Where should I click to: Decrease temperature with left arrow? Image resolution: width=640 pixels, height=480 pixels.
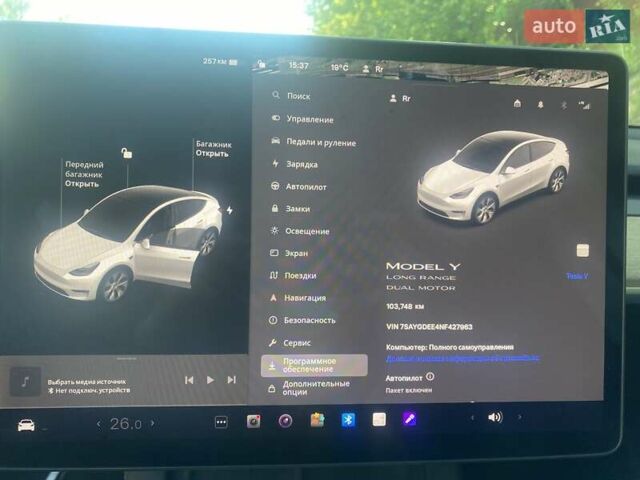point(98,424)
